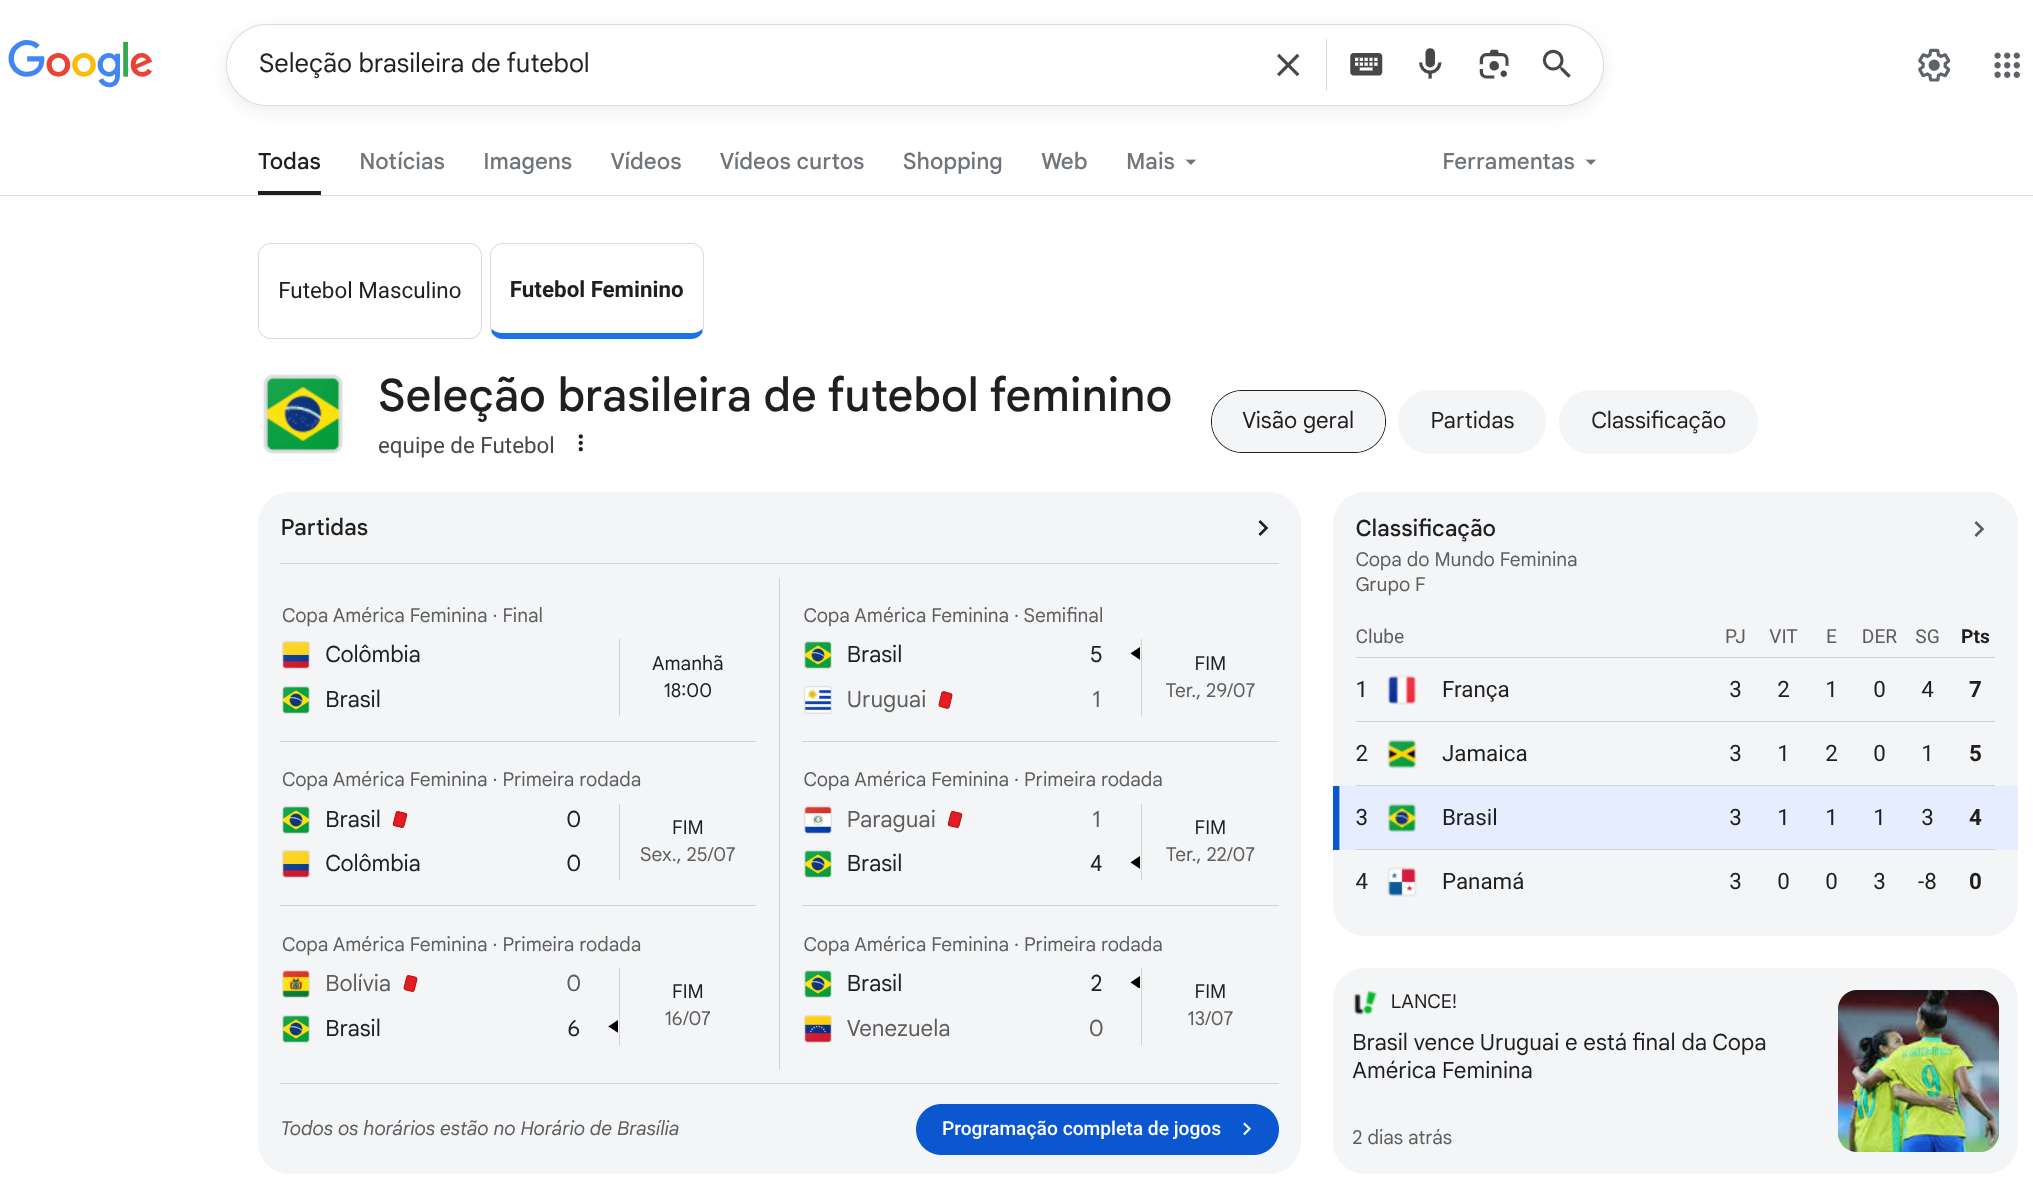This screenshot has width=2033, height=1184.
Task: Open the LANCE! Brasil vence Uruguai article
Action: pos(1558,1056)
